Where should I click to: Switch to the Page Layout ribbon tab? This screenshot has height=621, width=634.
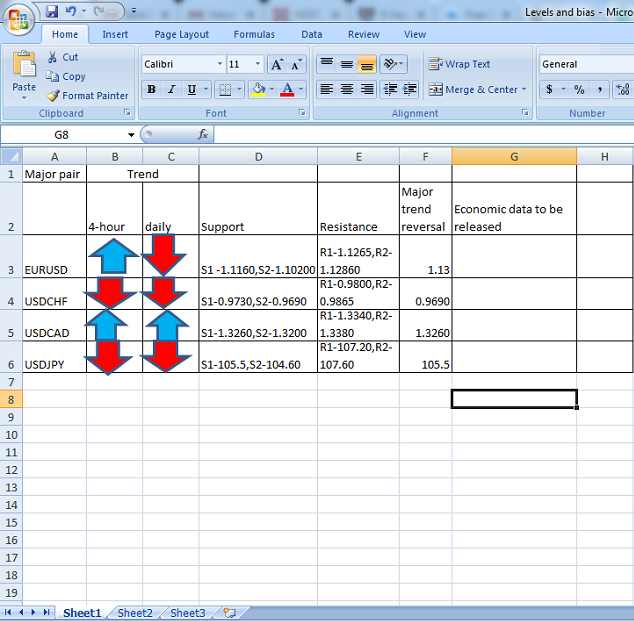181,34
